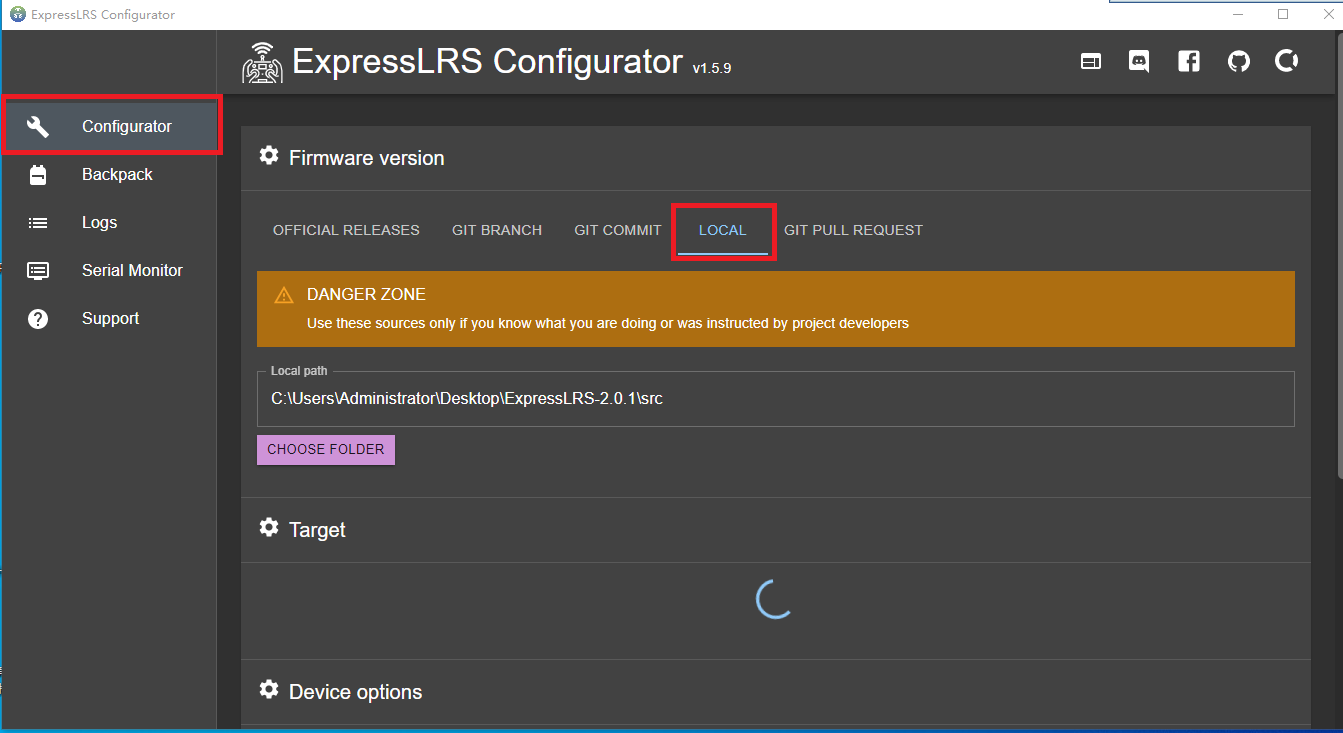
Task: Click the ExpressLRS radio controller logo
Action: coord(262,63)
